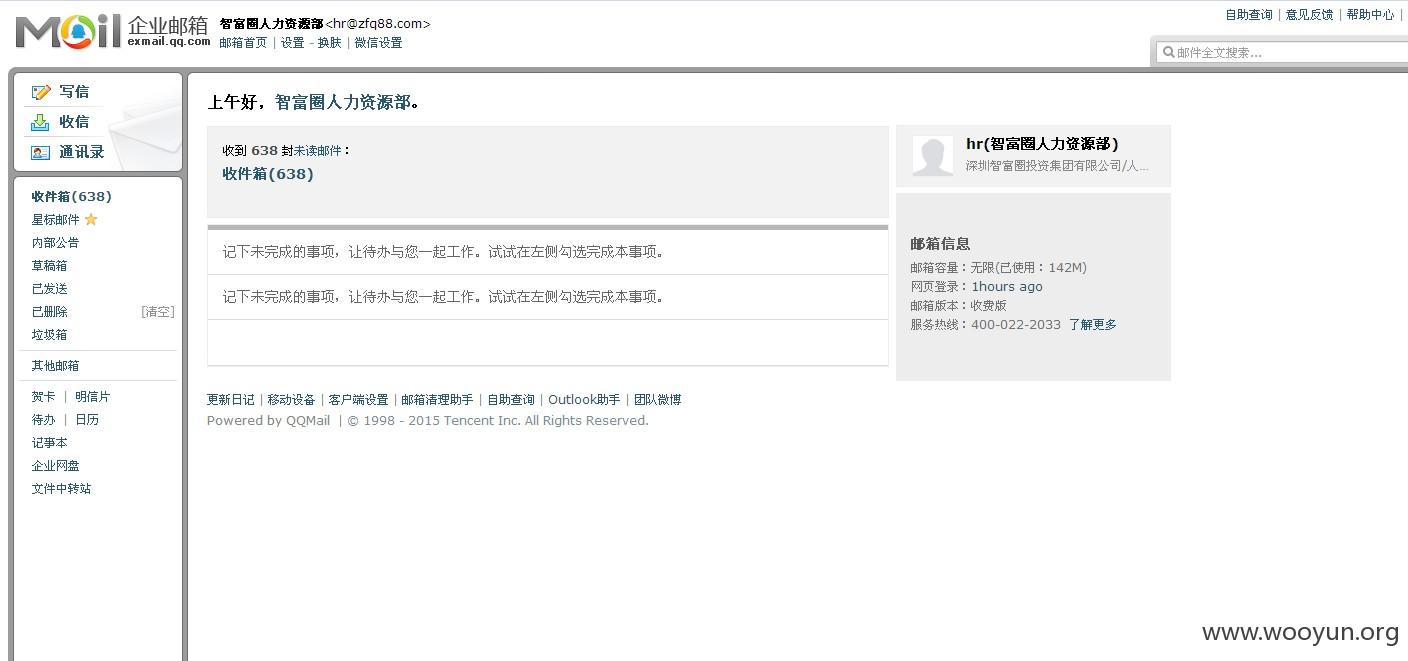Open the 内部公告 folder
1408x661 pixels.
click(55, 242)
